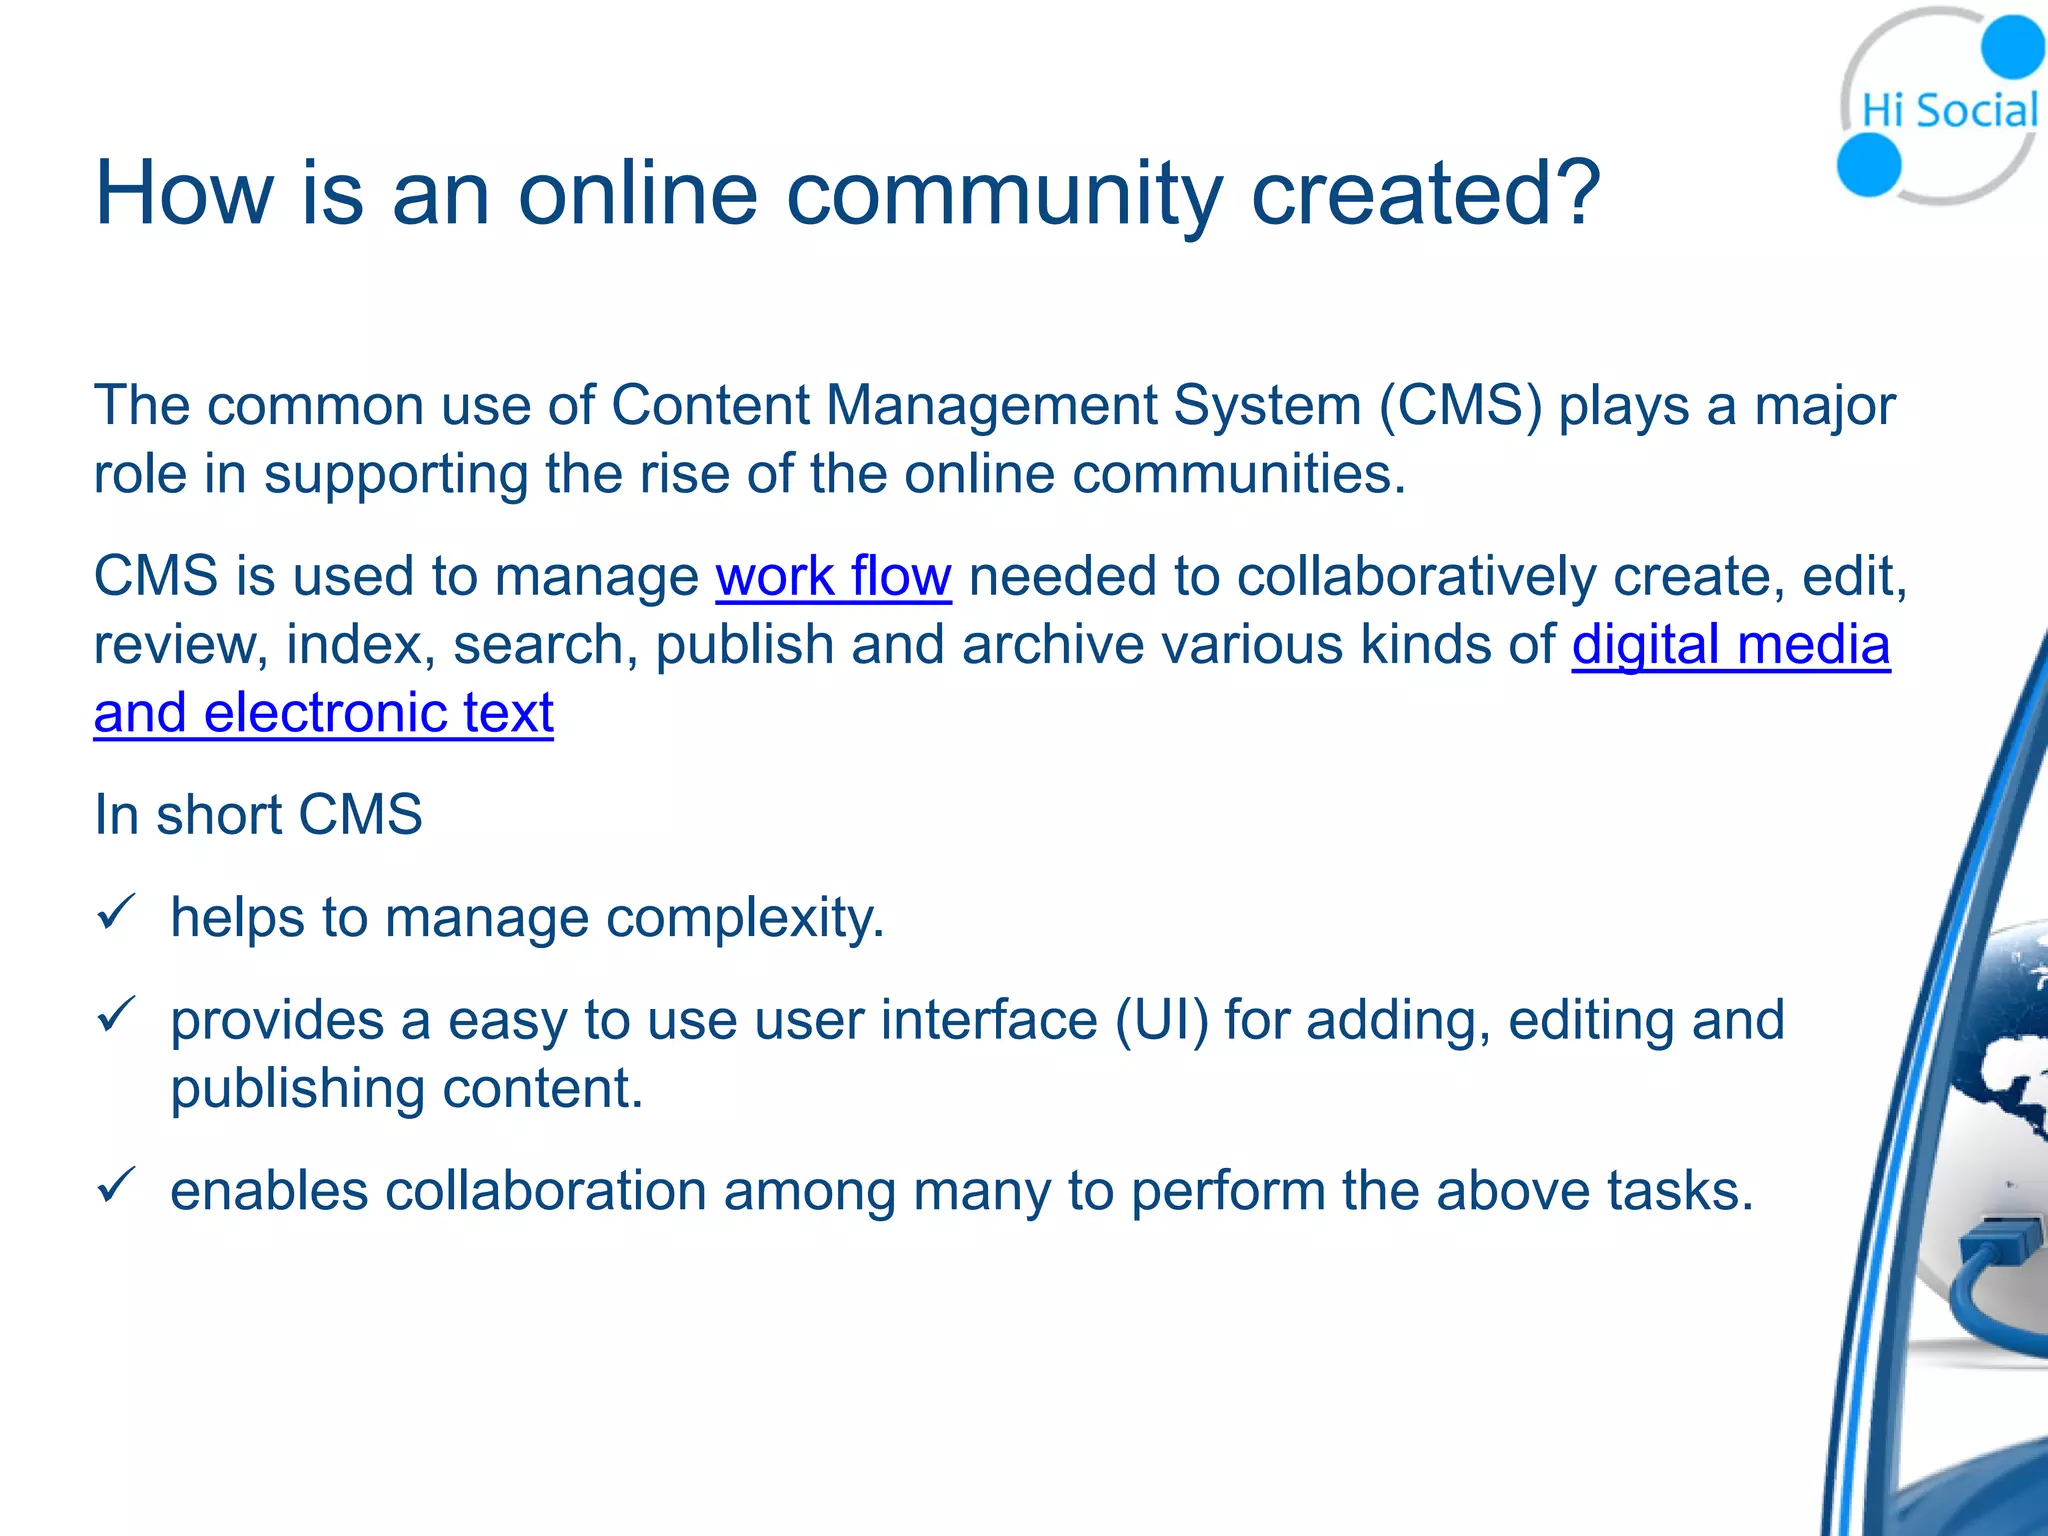Follow the 'and electronic text' link
Screen dimensions: 2048x1536
[x=323, y=713]
